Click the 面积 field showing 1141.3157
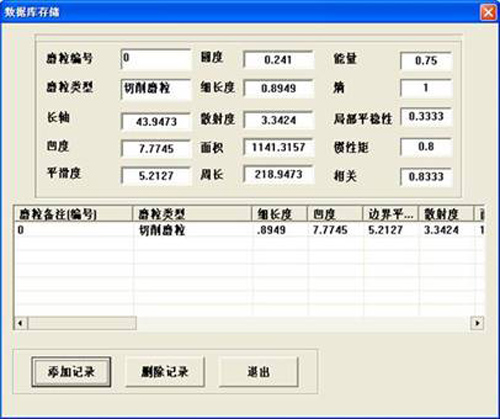This screenshot has width=500, height=419. pos(279,147)
